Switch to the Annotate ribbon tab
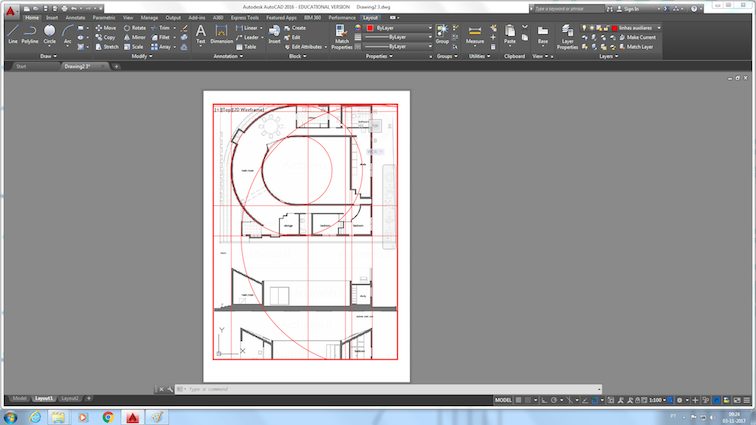756x425 pixels. tap(75, 17)
